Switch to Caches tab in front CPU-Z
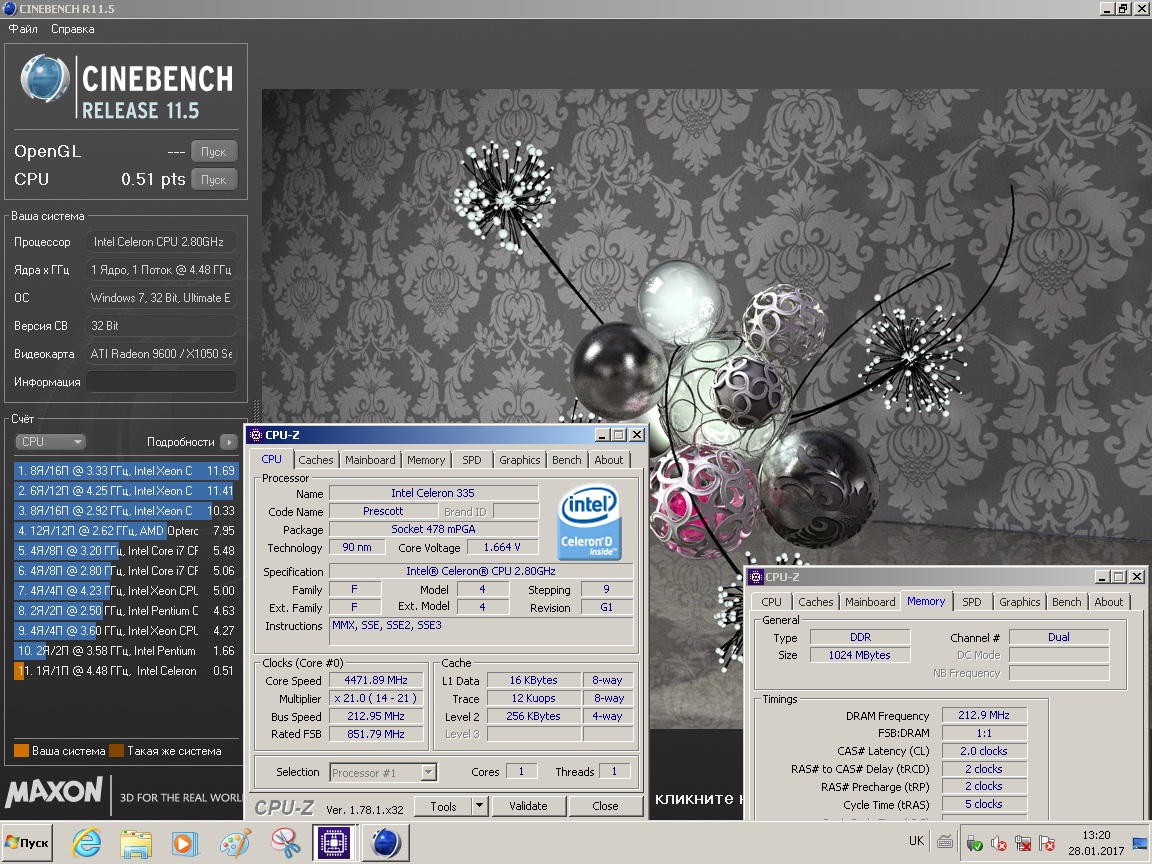 pyautogui.click(x=316, y=460)
